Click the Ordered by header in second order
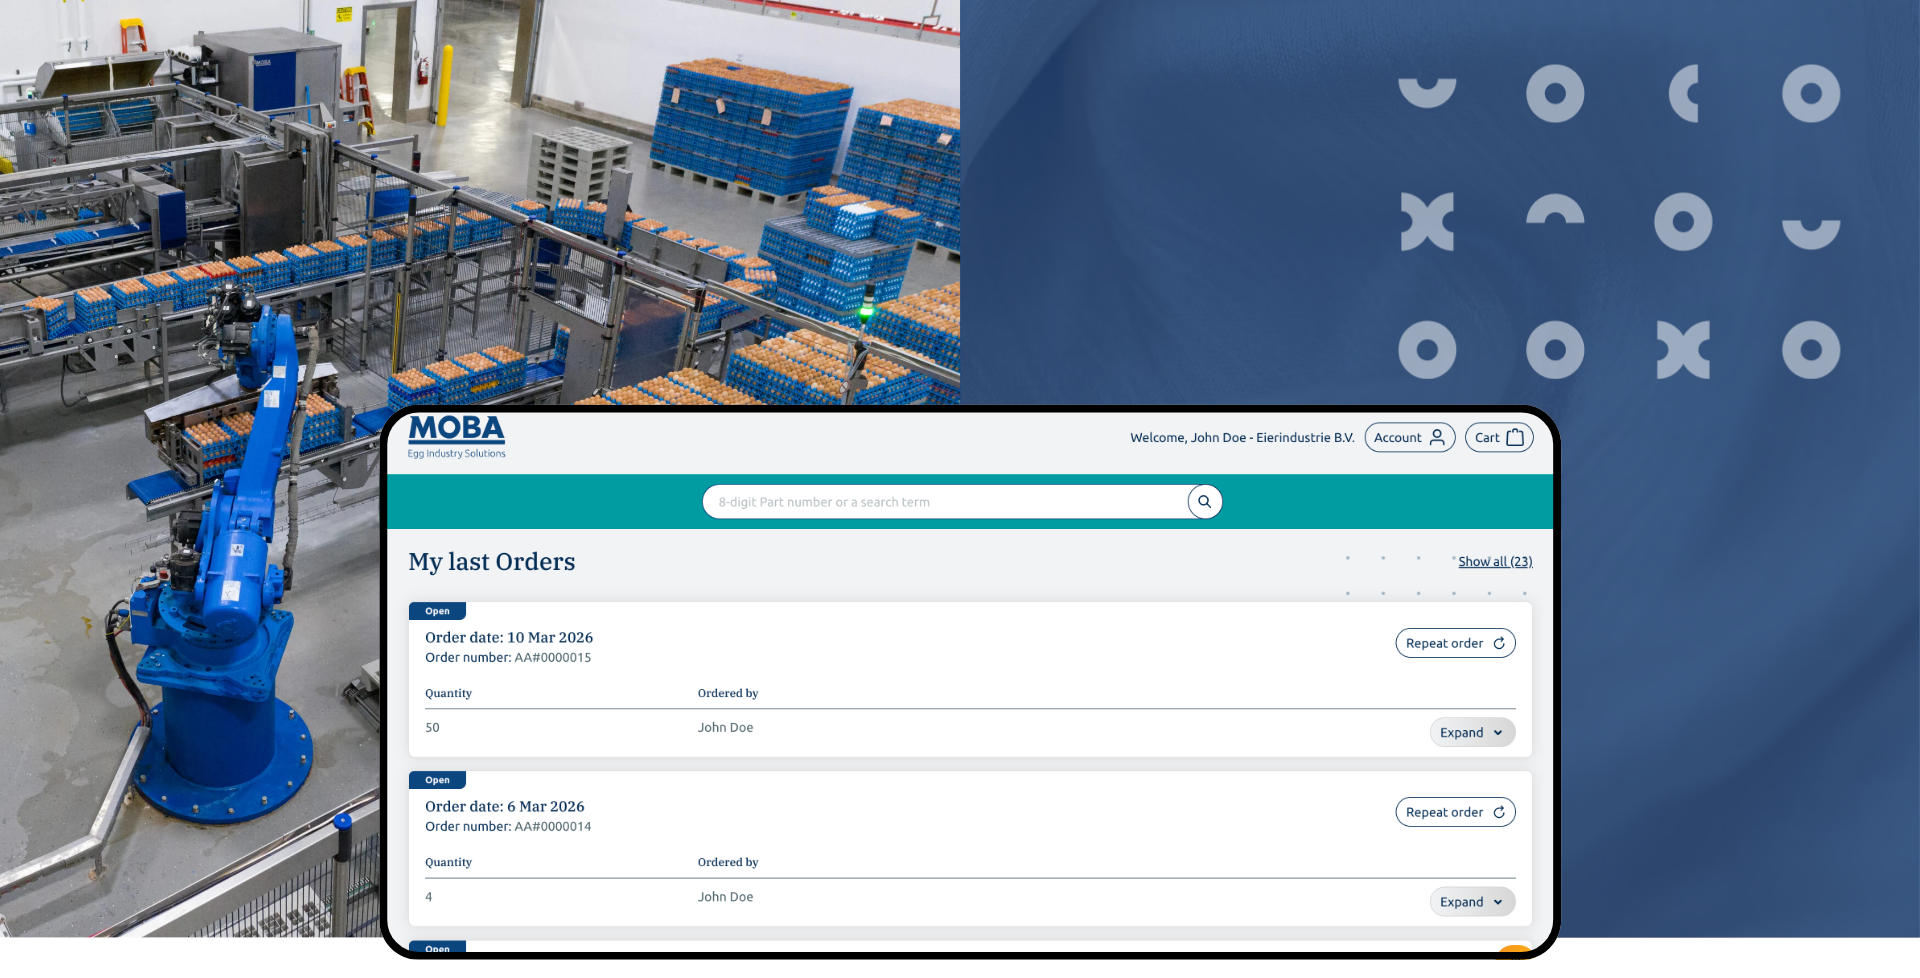This screenshot has height=978, width=1920. [x=728, y=863]
